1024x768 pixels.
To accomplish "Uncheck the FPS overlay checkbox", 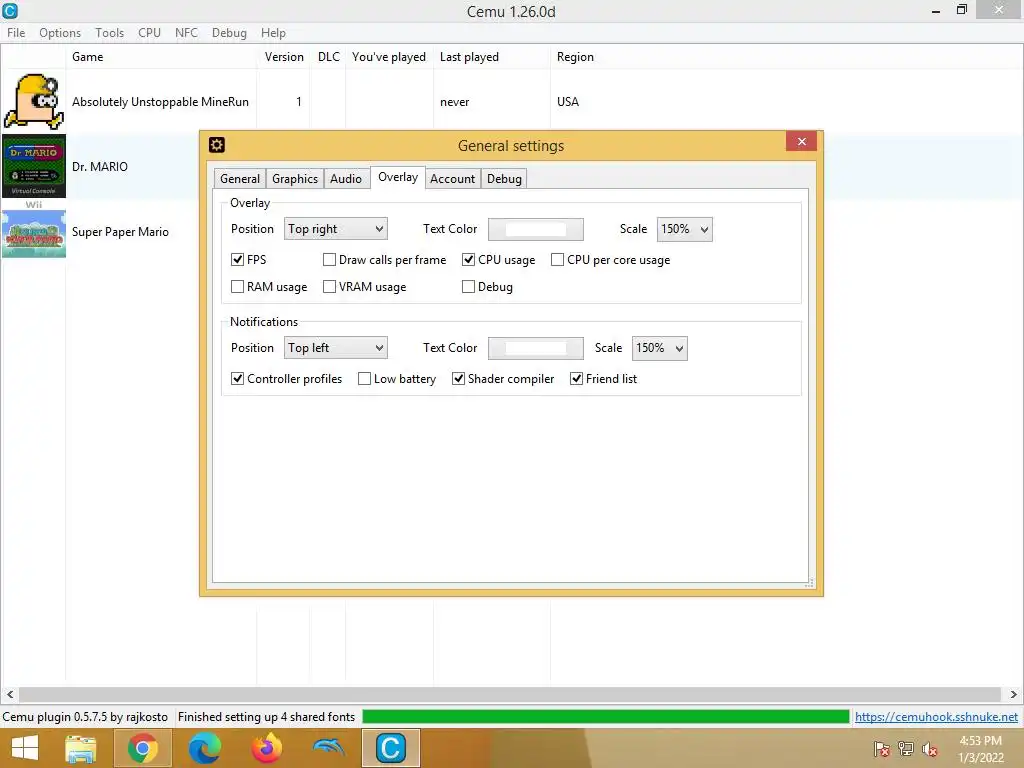I will 237,260.
